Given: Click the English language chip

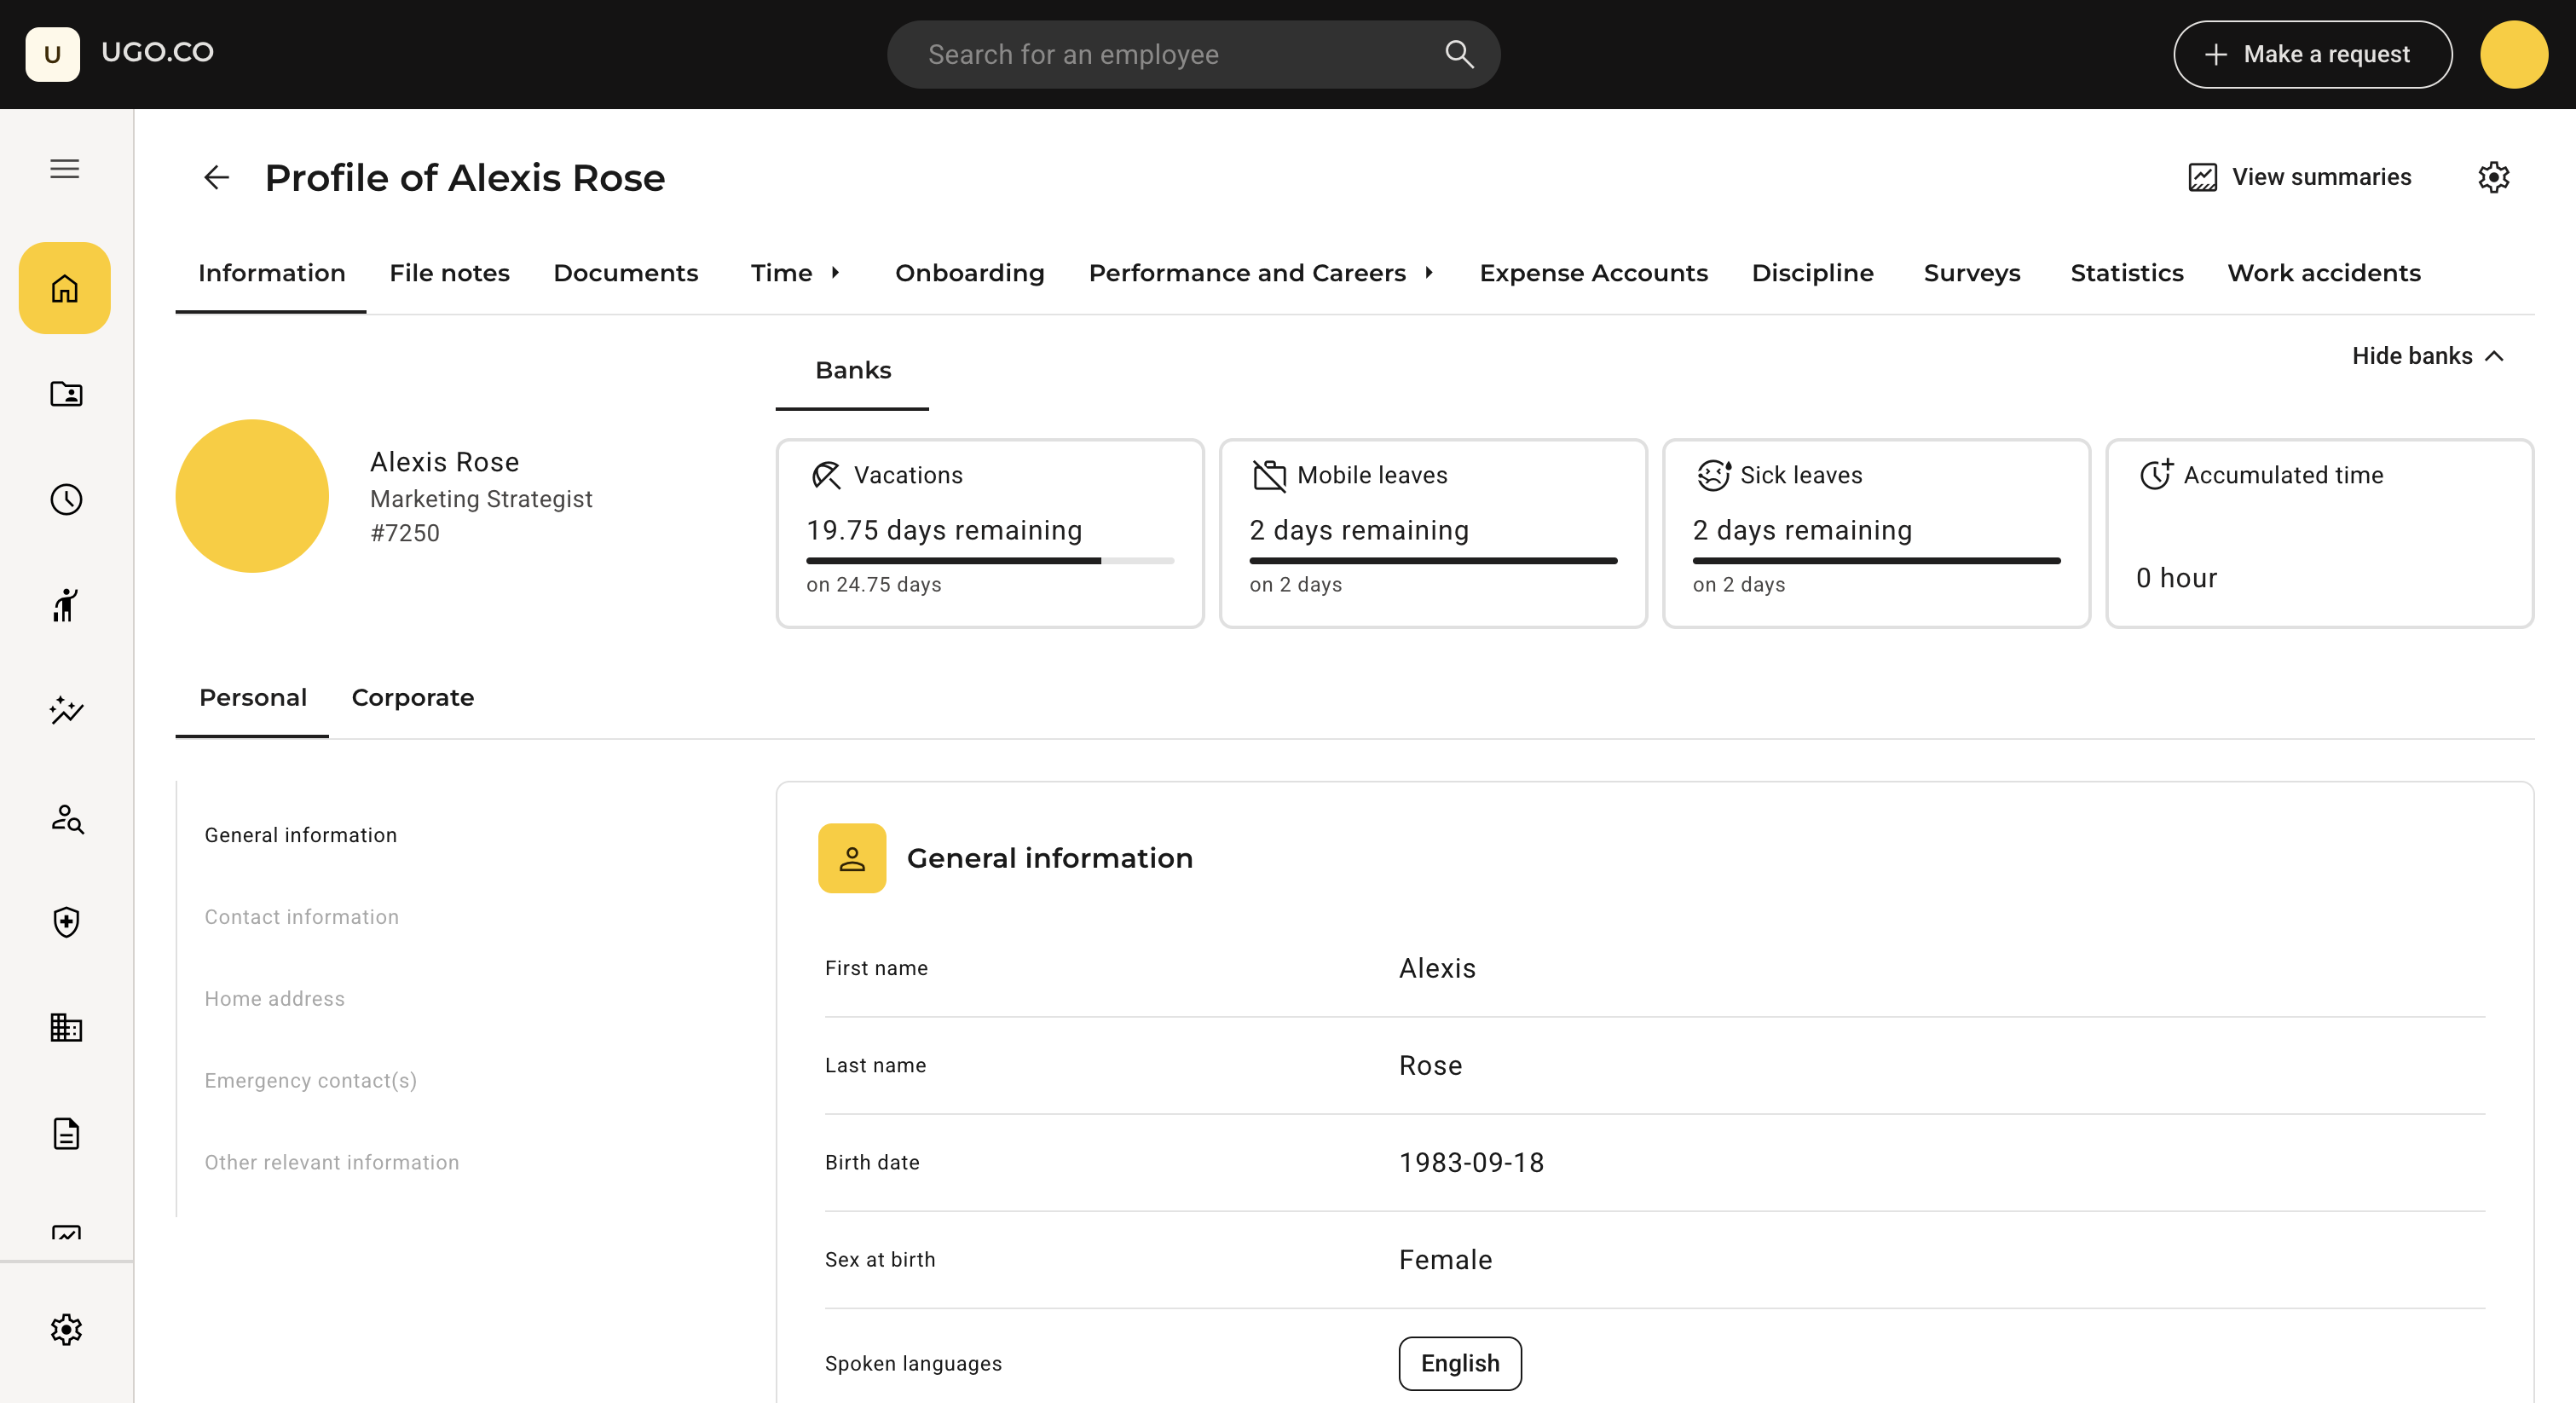Looking at the screenshot, I should click(x=1459, y=1363).
